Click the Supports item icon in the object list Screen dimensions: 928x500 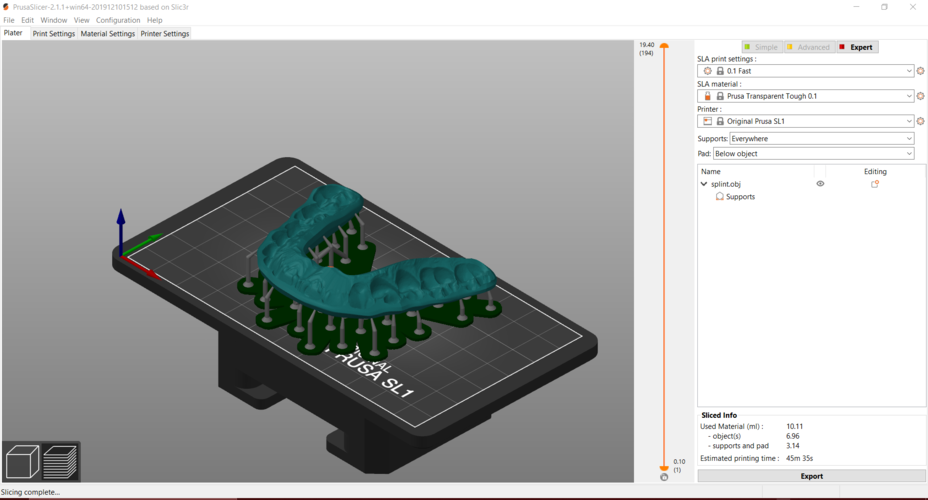click(x=720, y=196)
